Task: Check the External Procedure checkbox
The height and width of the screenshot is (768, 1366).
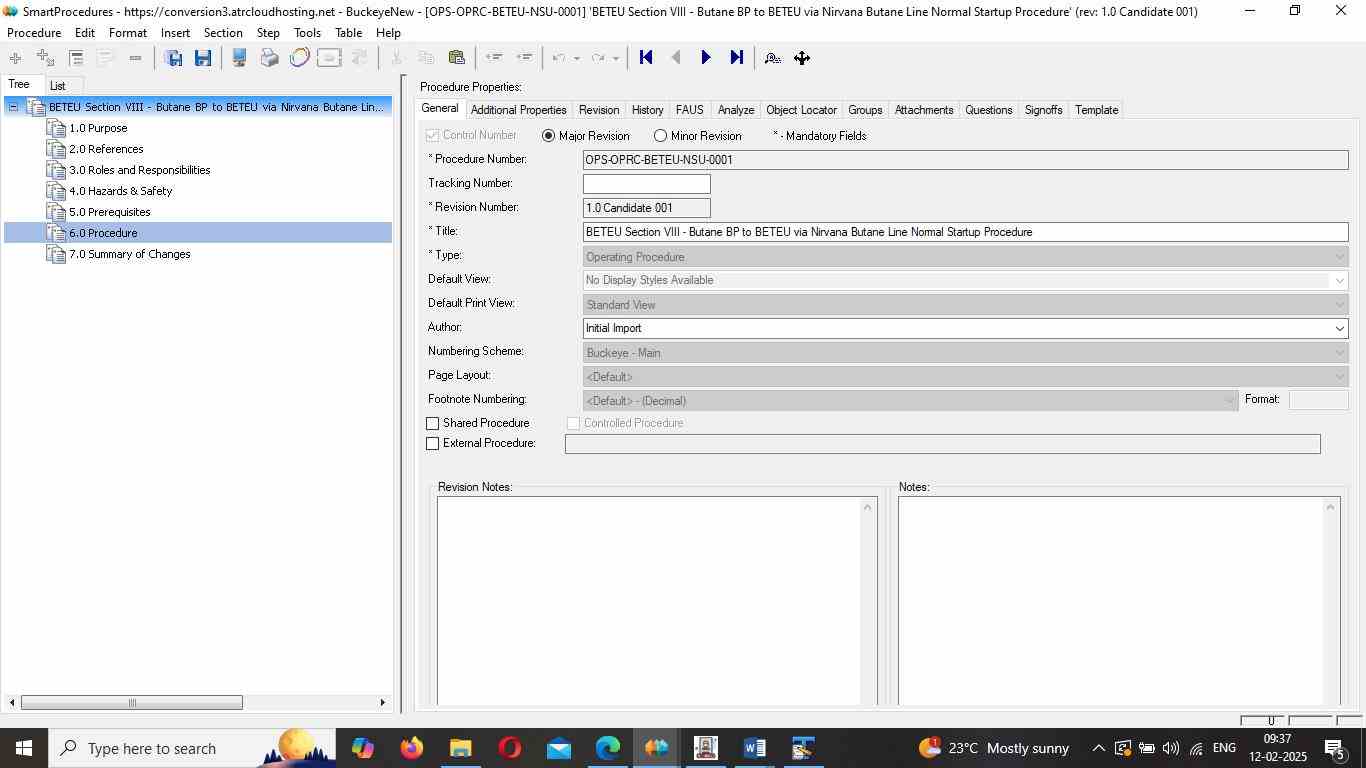Action: tap(433, 444)
